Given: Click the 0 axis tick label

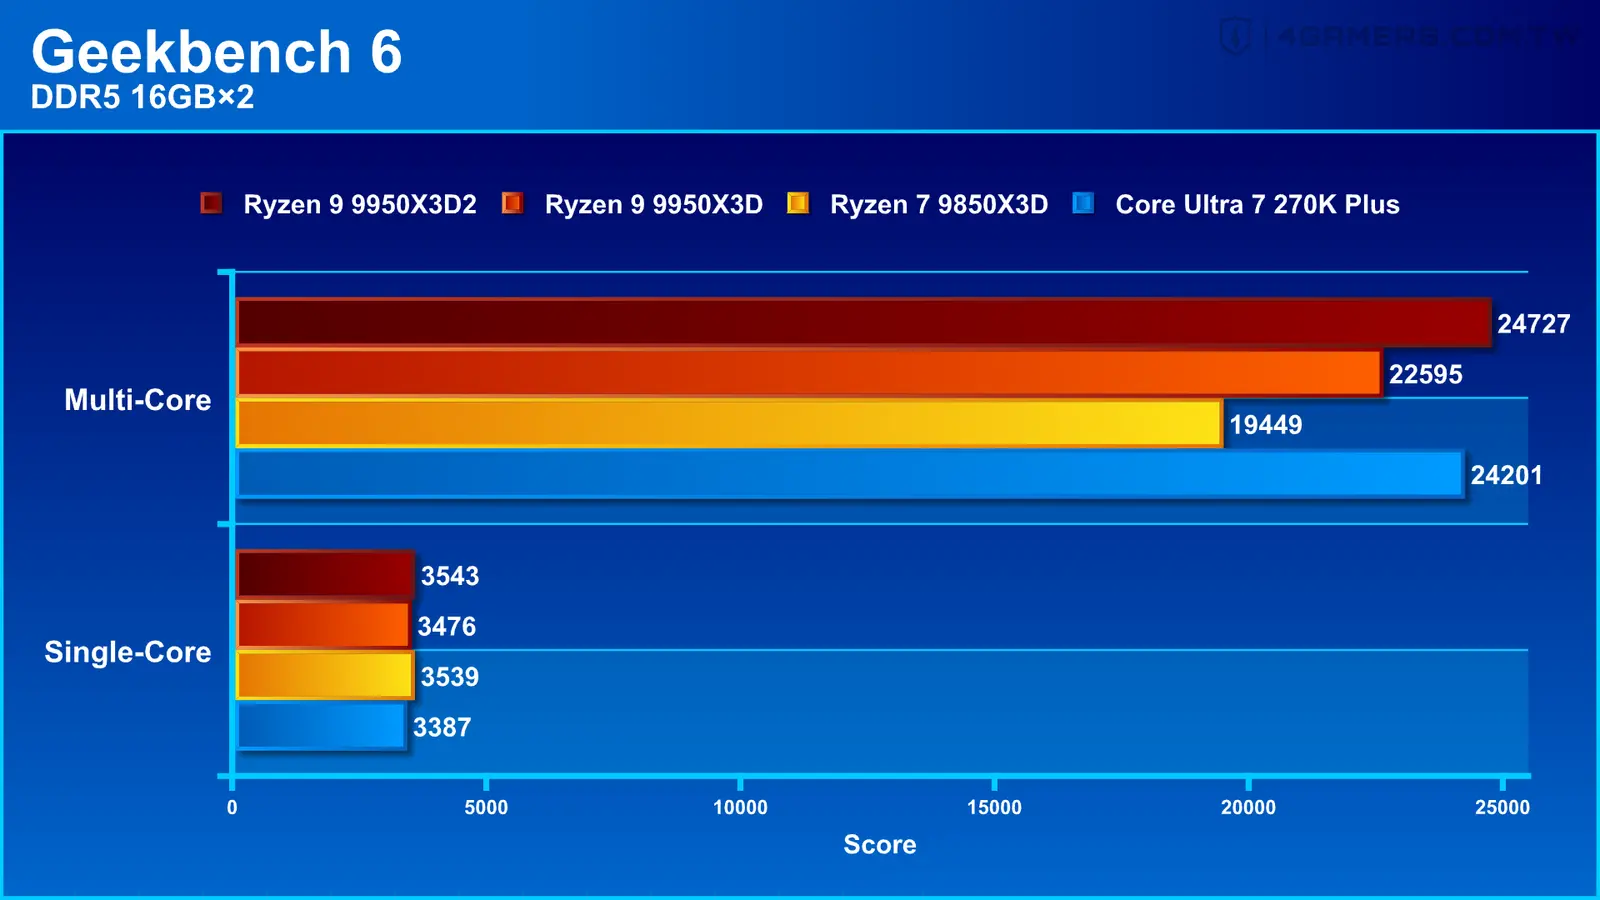Looking at the screenshot, I should 232,807.
